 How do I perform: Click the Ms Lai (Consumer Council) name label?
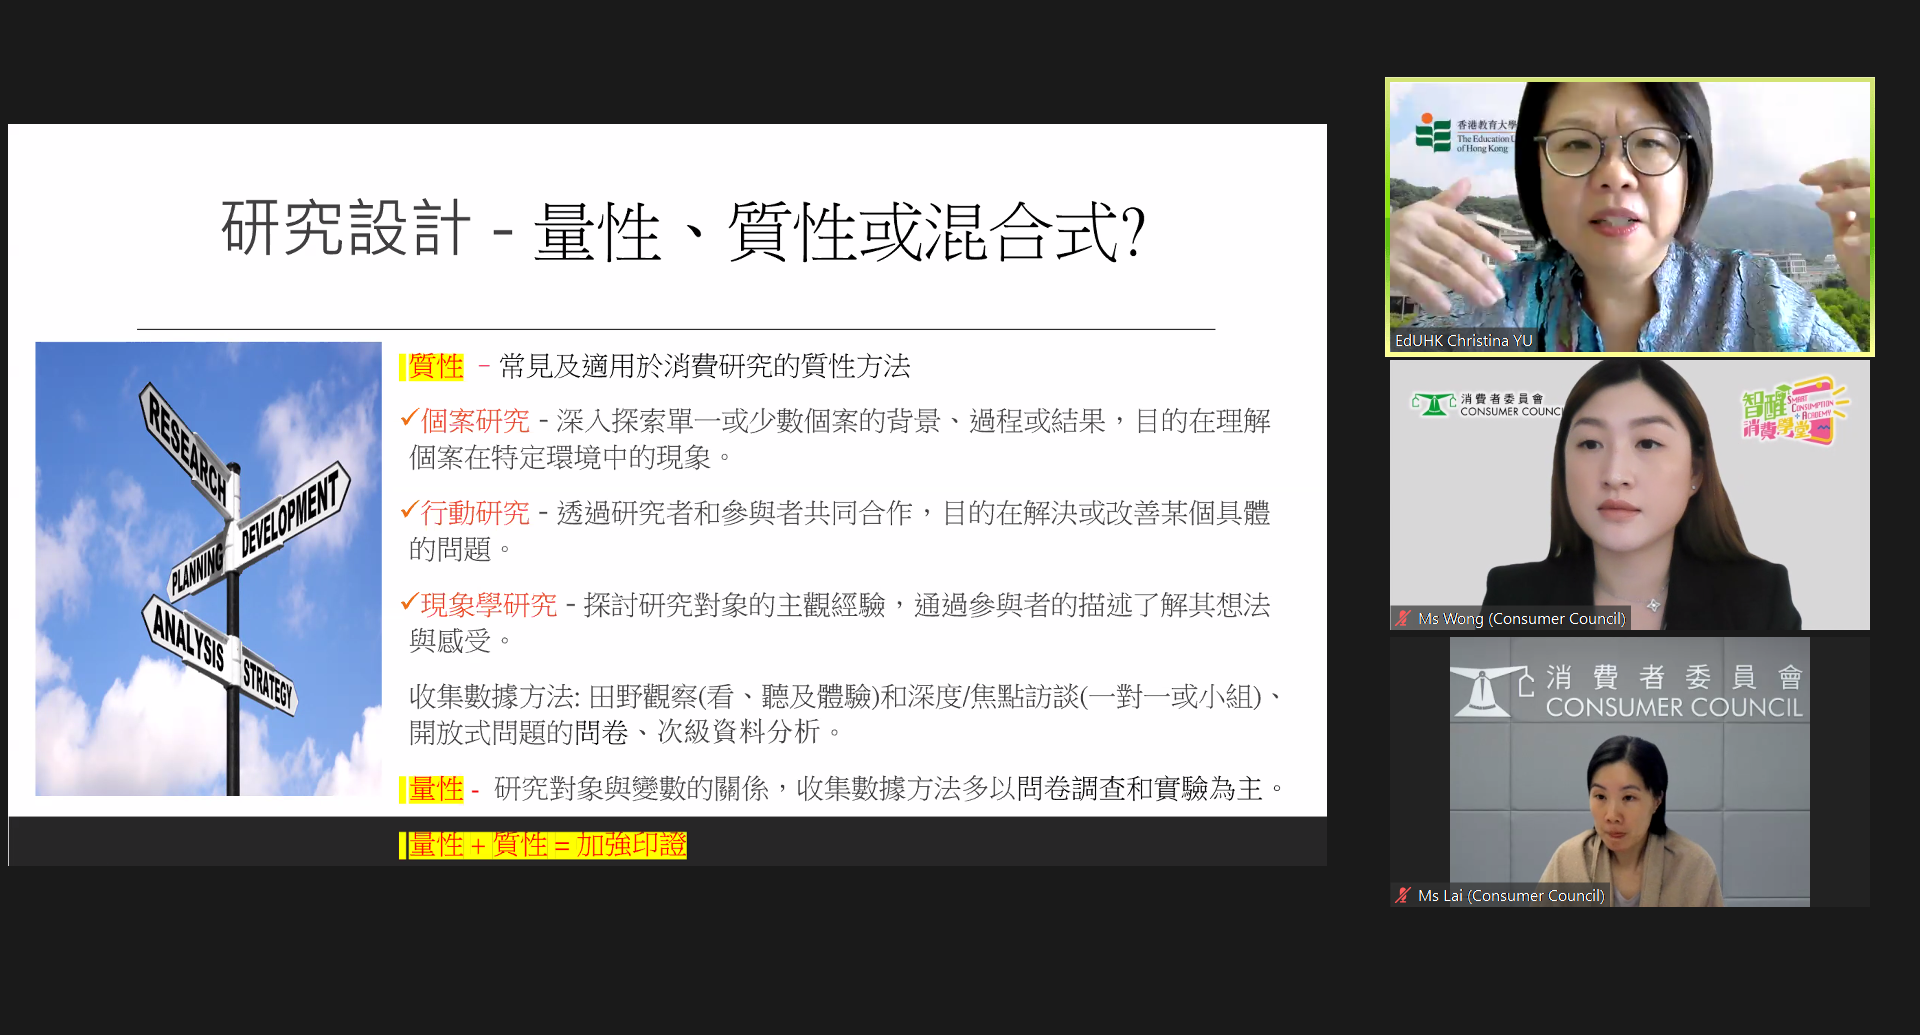[1510, 896]
